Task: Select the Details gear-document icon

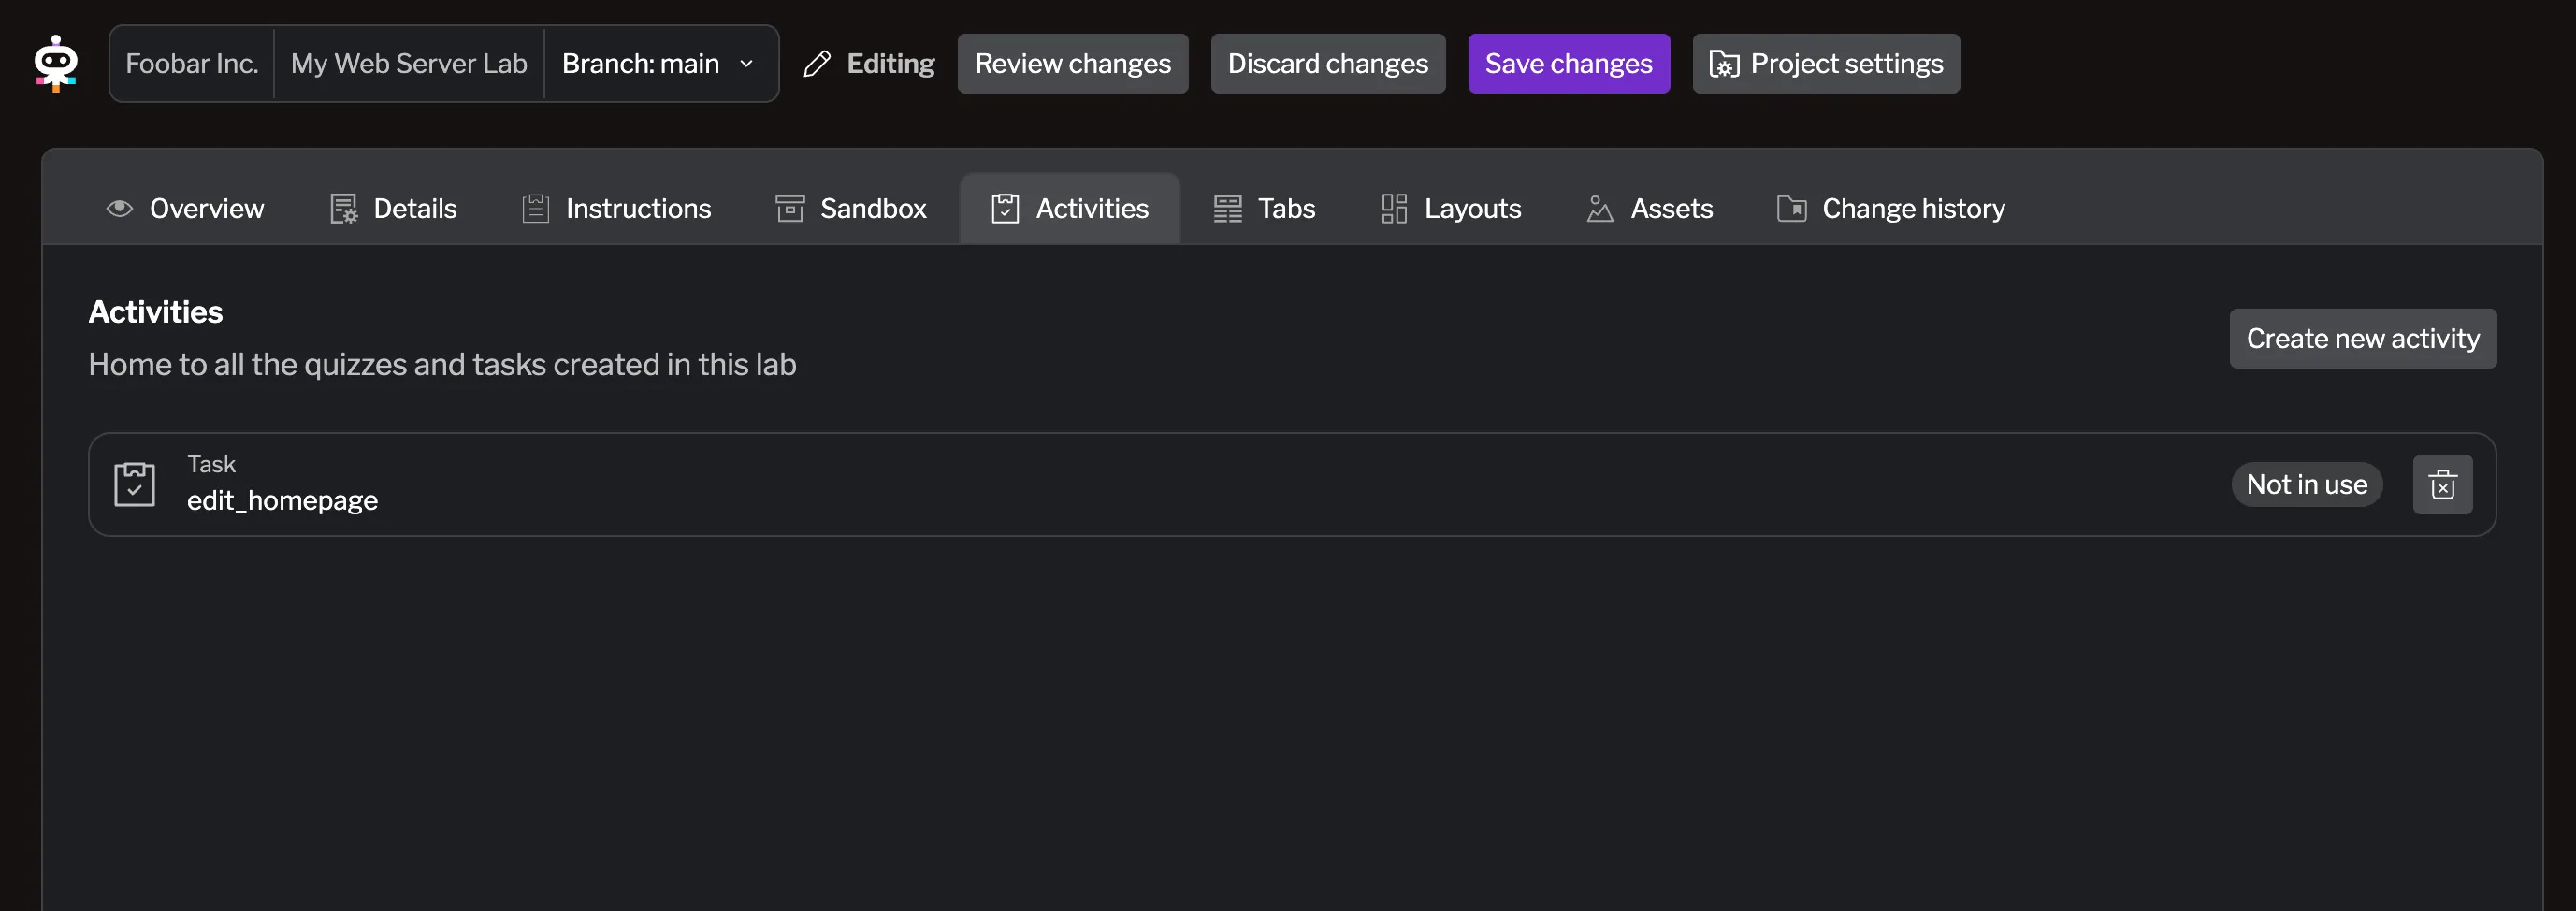Action: [x=343, y=208]
